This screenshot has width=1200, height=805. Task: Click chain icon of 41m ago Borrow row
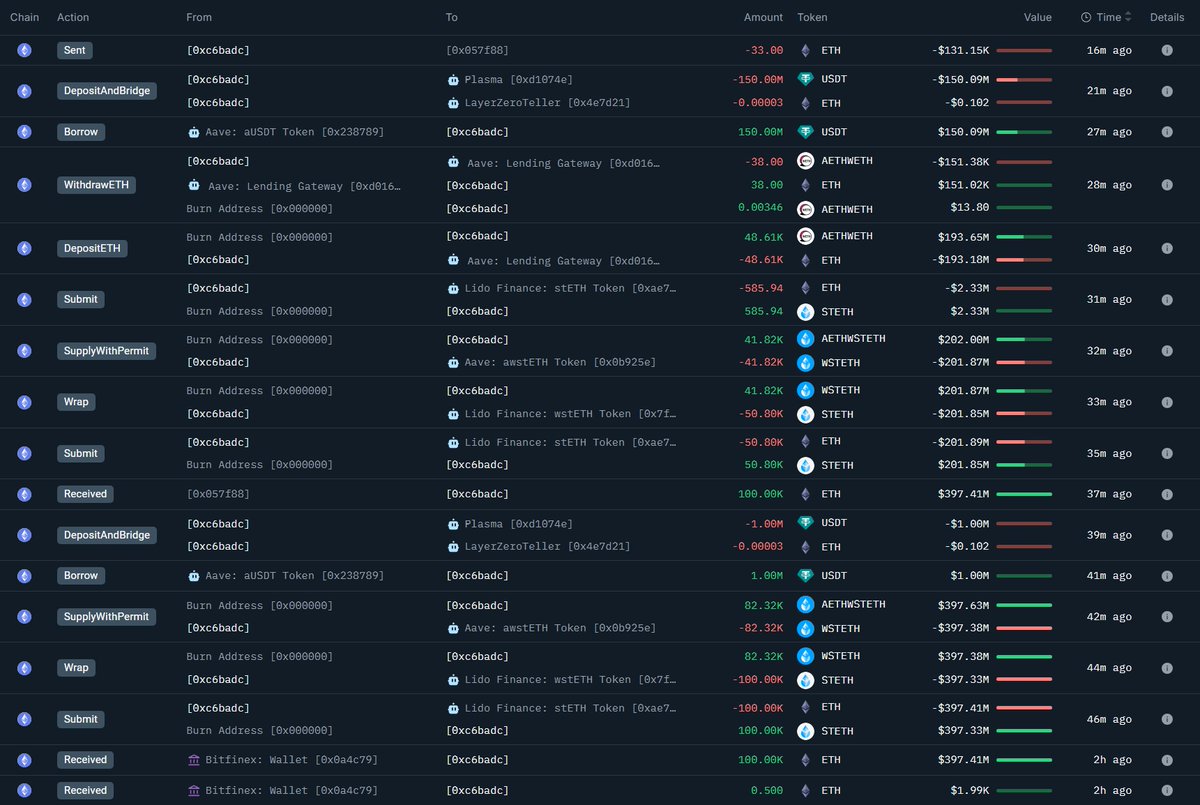tap(24, 576)
